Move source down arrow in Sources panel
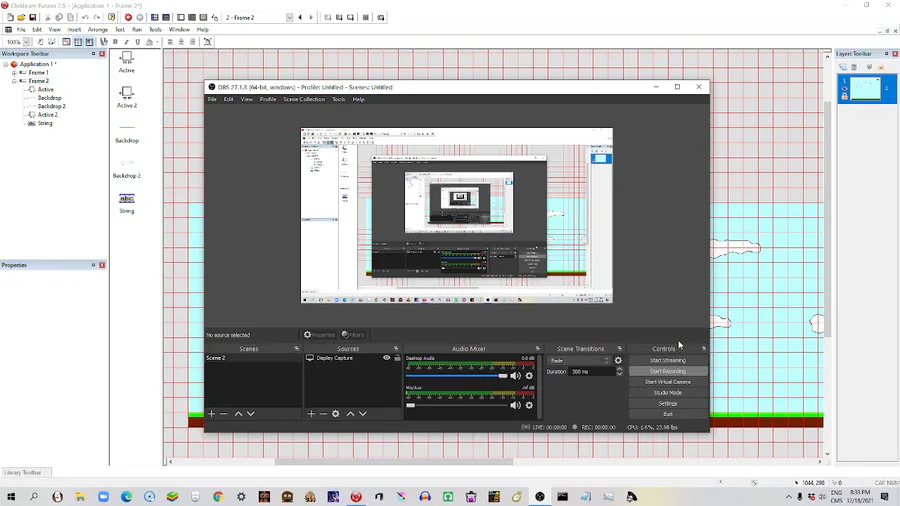This screenshot has height=506, width=900. click(363, 414)
